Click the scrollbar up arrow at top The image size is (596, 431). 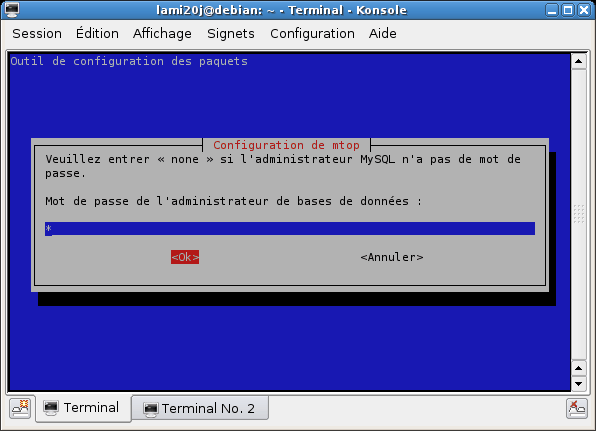tap(579, 61)
